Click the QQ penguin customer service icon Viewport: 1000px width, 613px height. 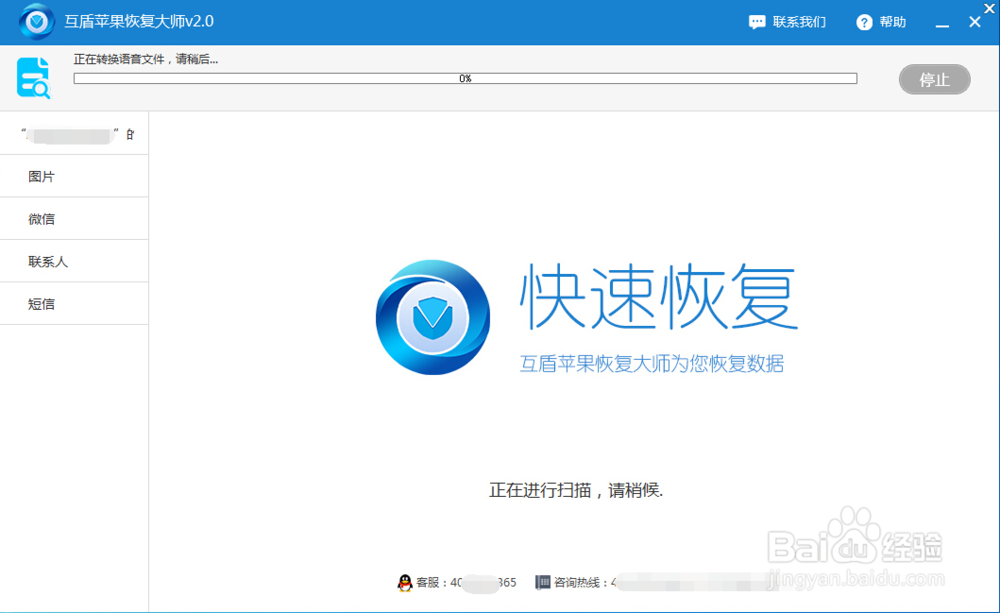pos(405,582)
